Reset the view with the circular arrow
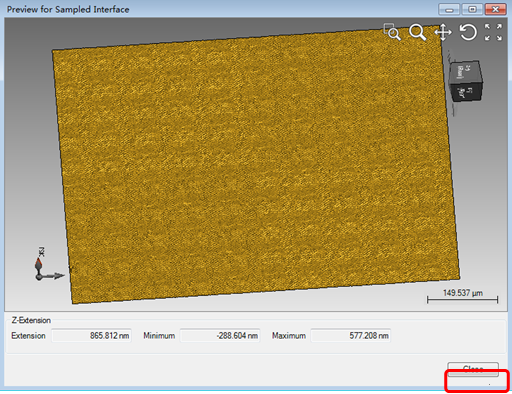 [468, 32]
